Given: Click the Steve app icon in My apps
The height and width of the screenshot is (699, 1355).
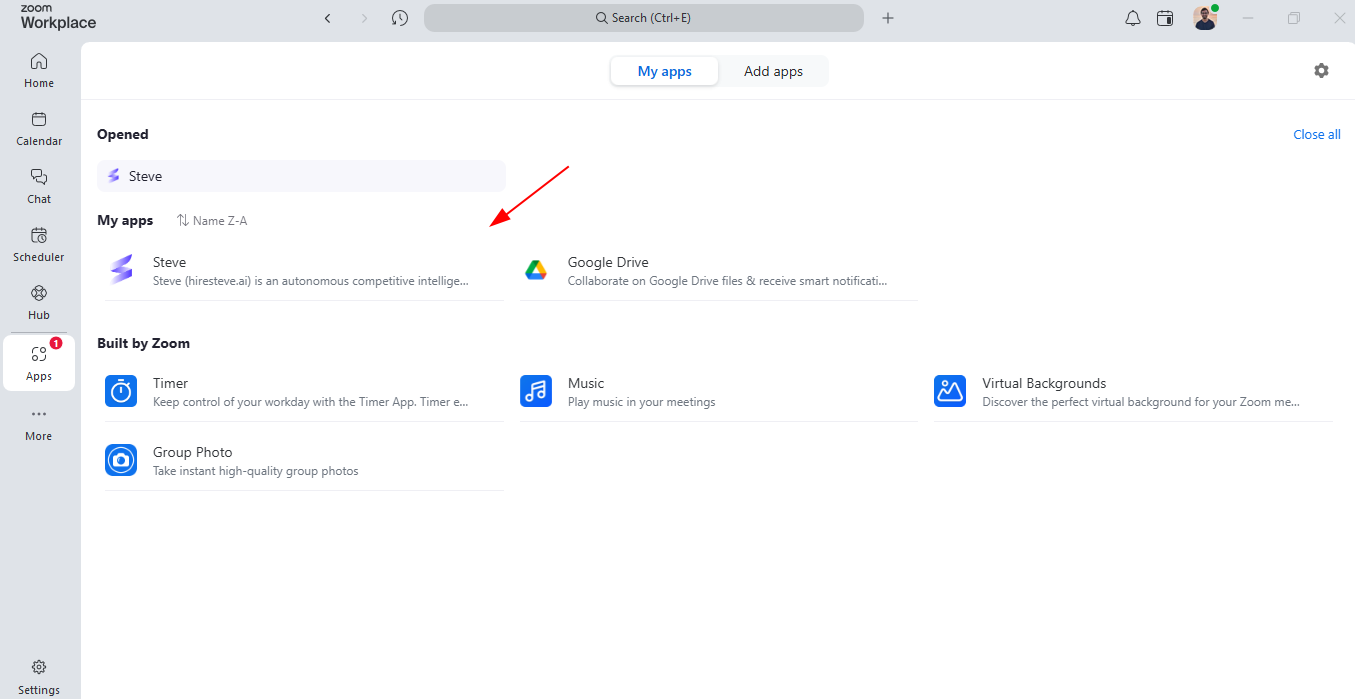Looking at the screenshot, I should click(x=121, y=271).
